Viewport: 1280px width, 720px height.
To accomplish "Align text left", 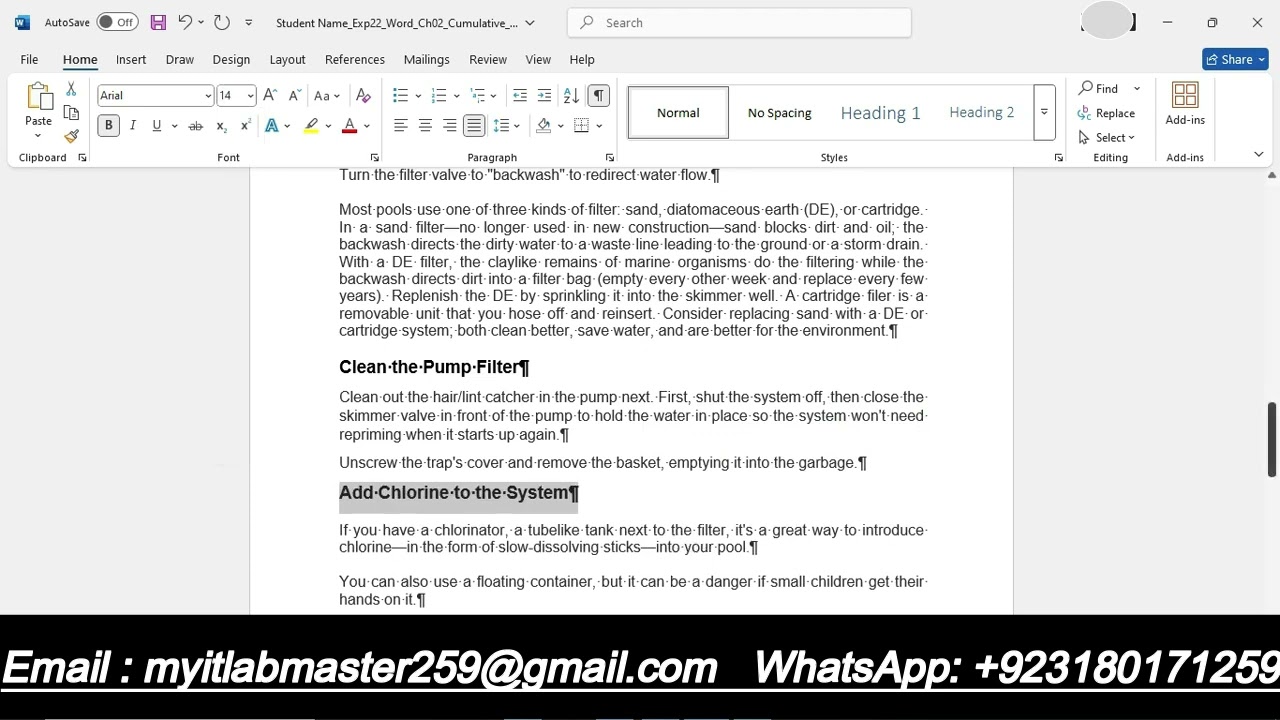I will coord(401,126).
